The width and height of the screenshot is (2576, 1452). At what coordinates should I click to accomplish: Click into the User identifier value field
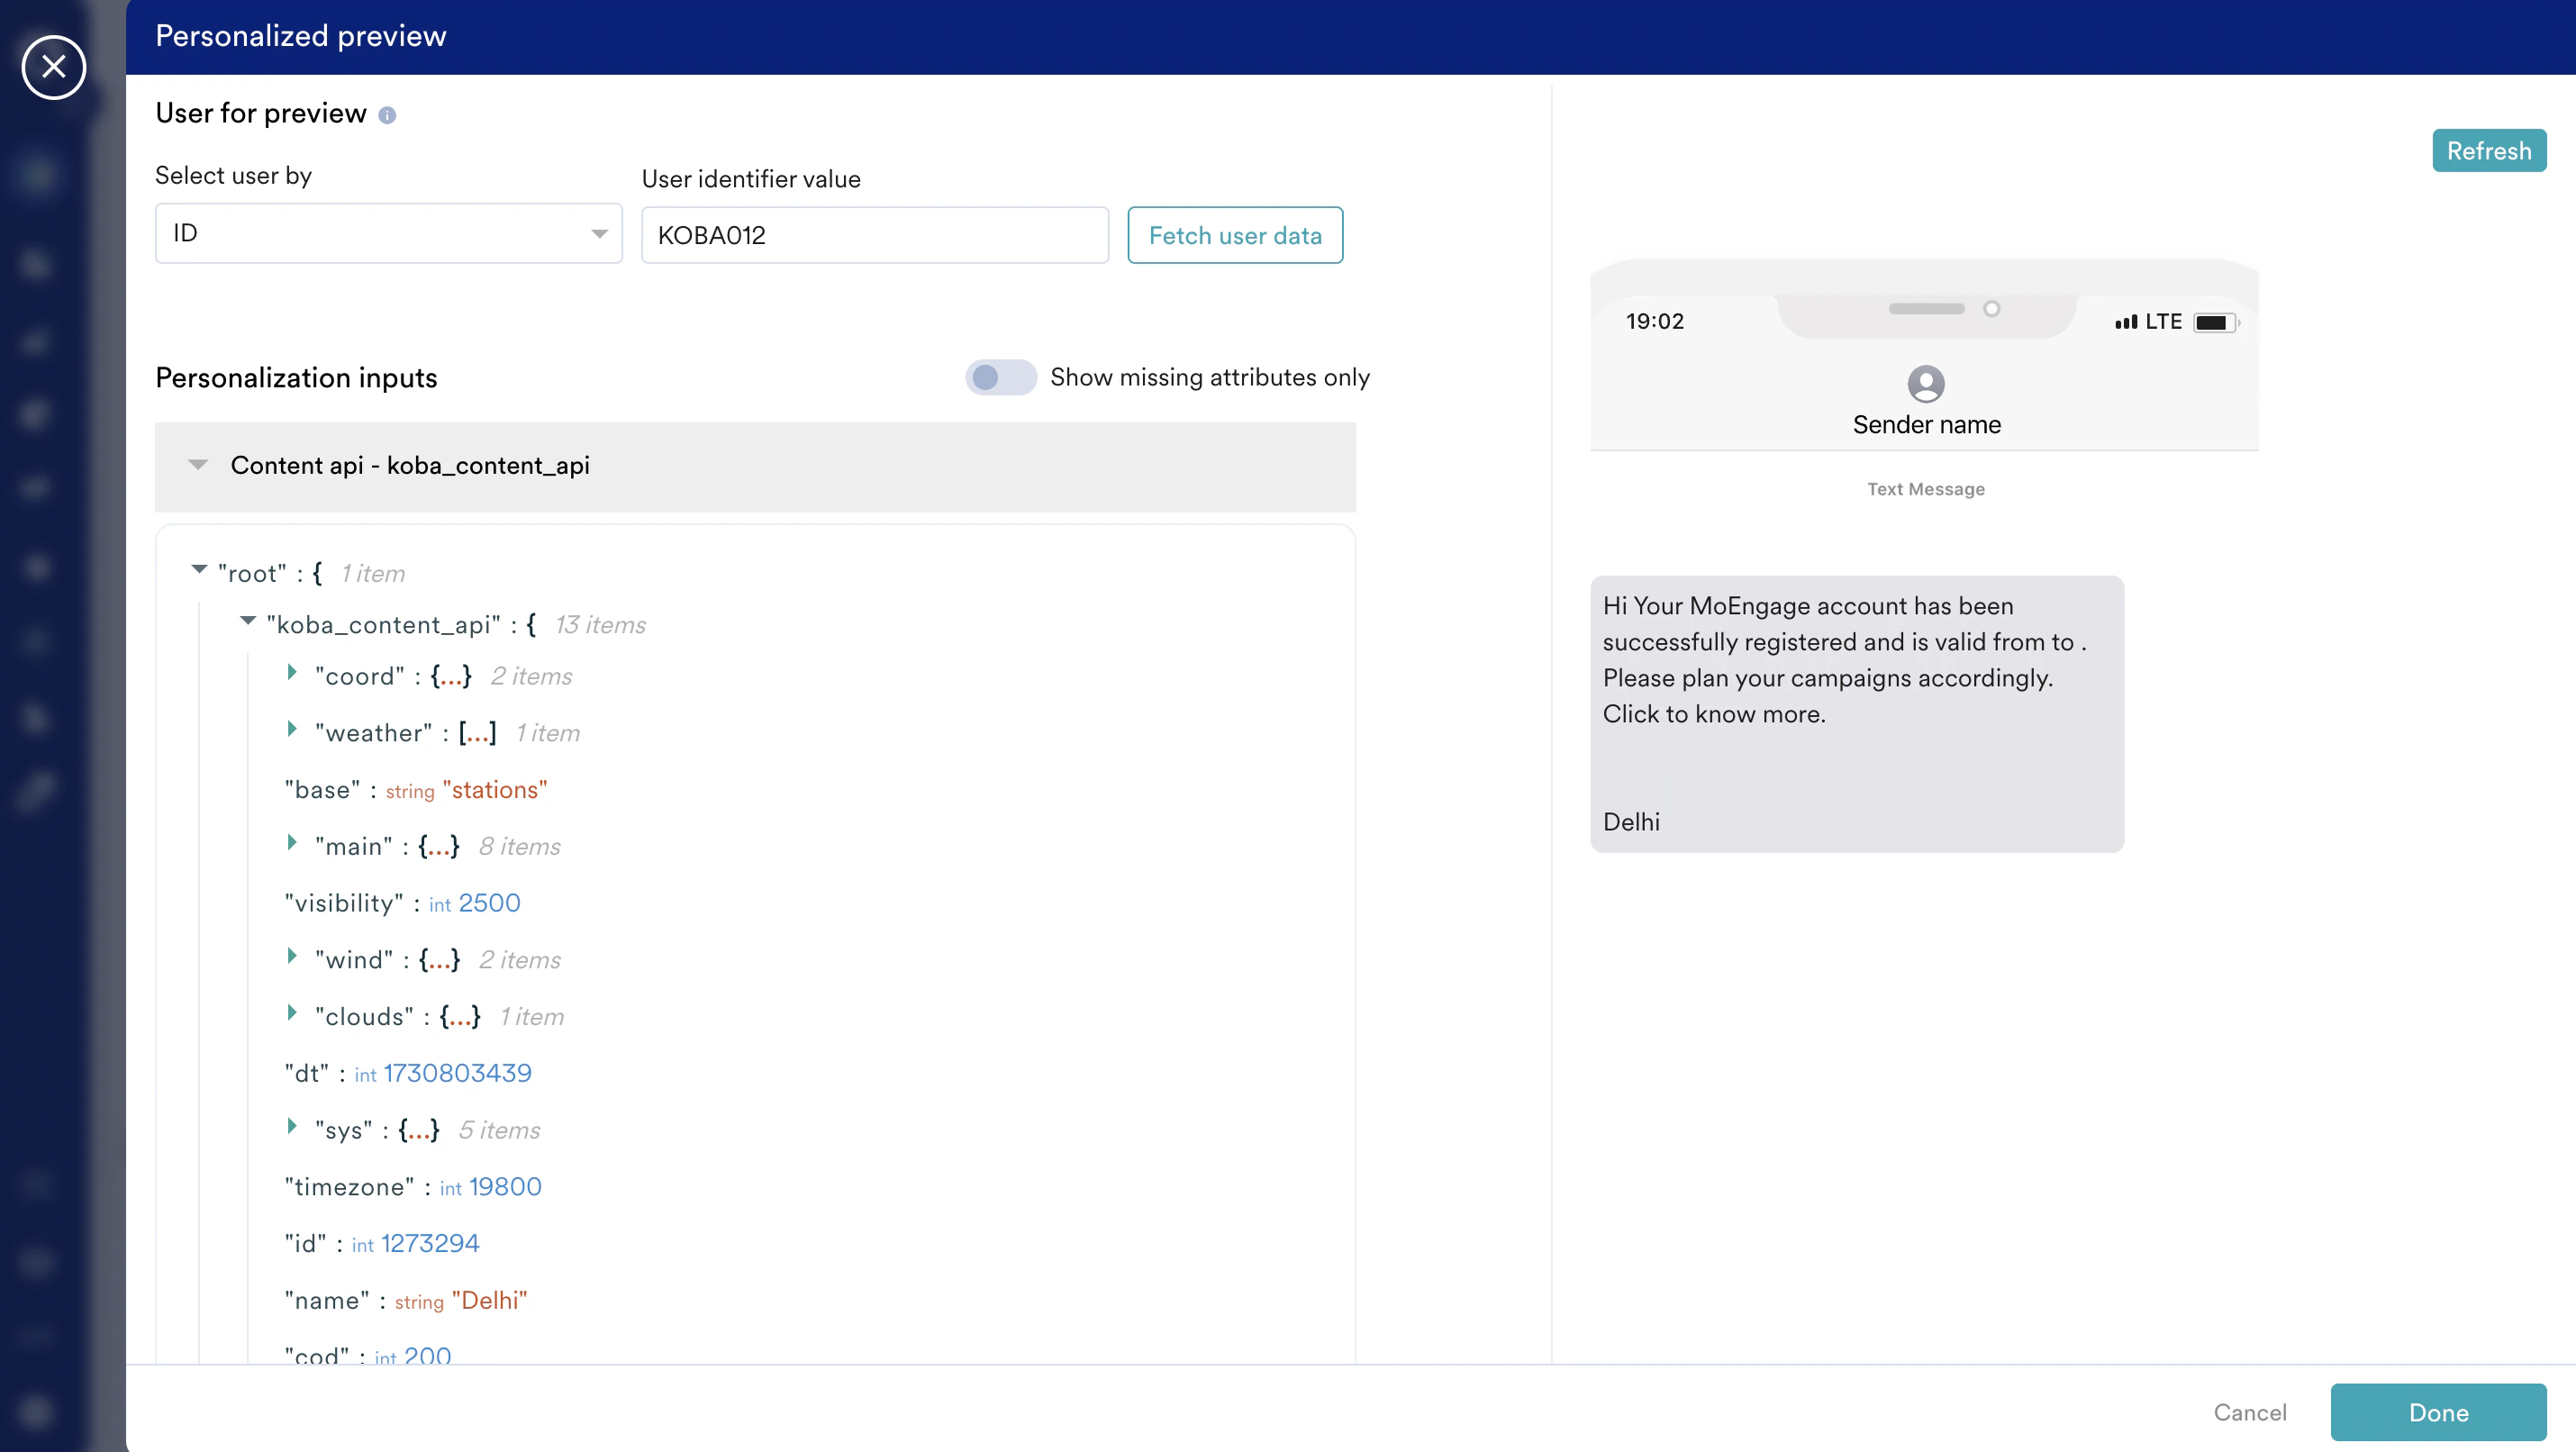click(874, 235)
